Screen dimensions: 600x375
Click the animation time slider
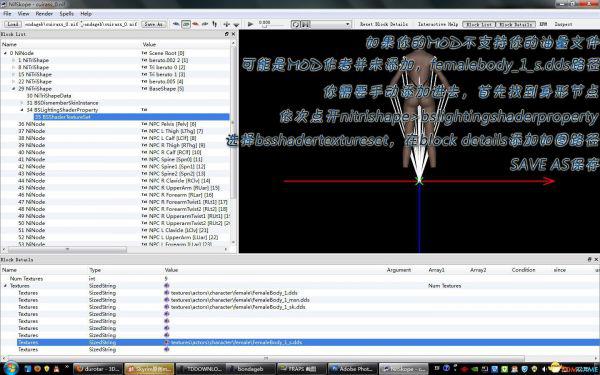point(274,25)
